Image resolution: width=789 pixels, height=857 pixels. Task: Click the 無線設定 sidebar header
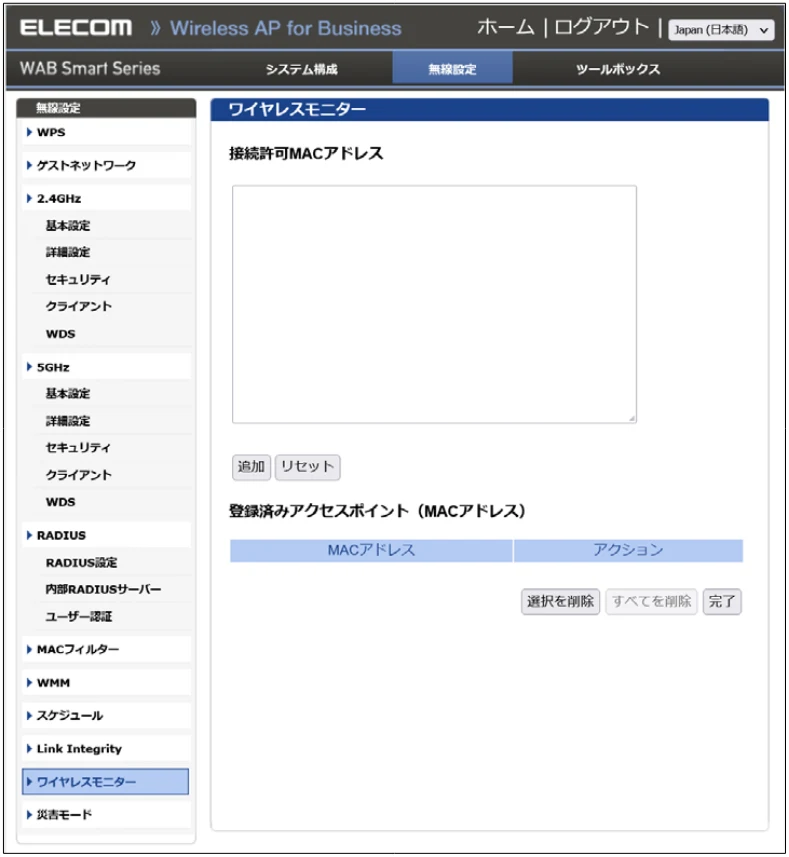click(x=106, y=108)
